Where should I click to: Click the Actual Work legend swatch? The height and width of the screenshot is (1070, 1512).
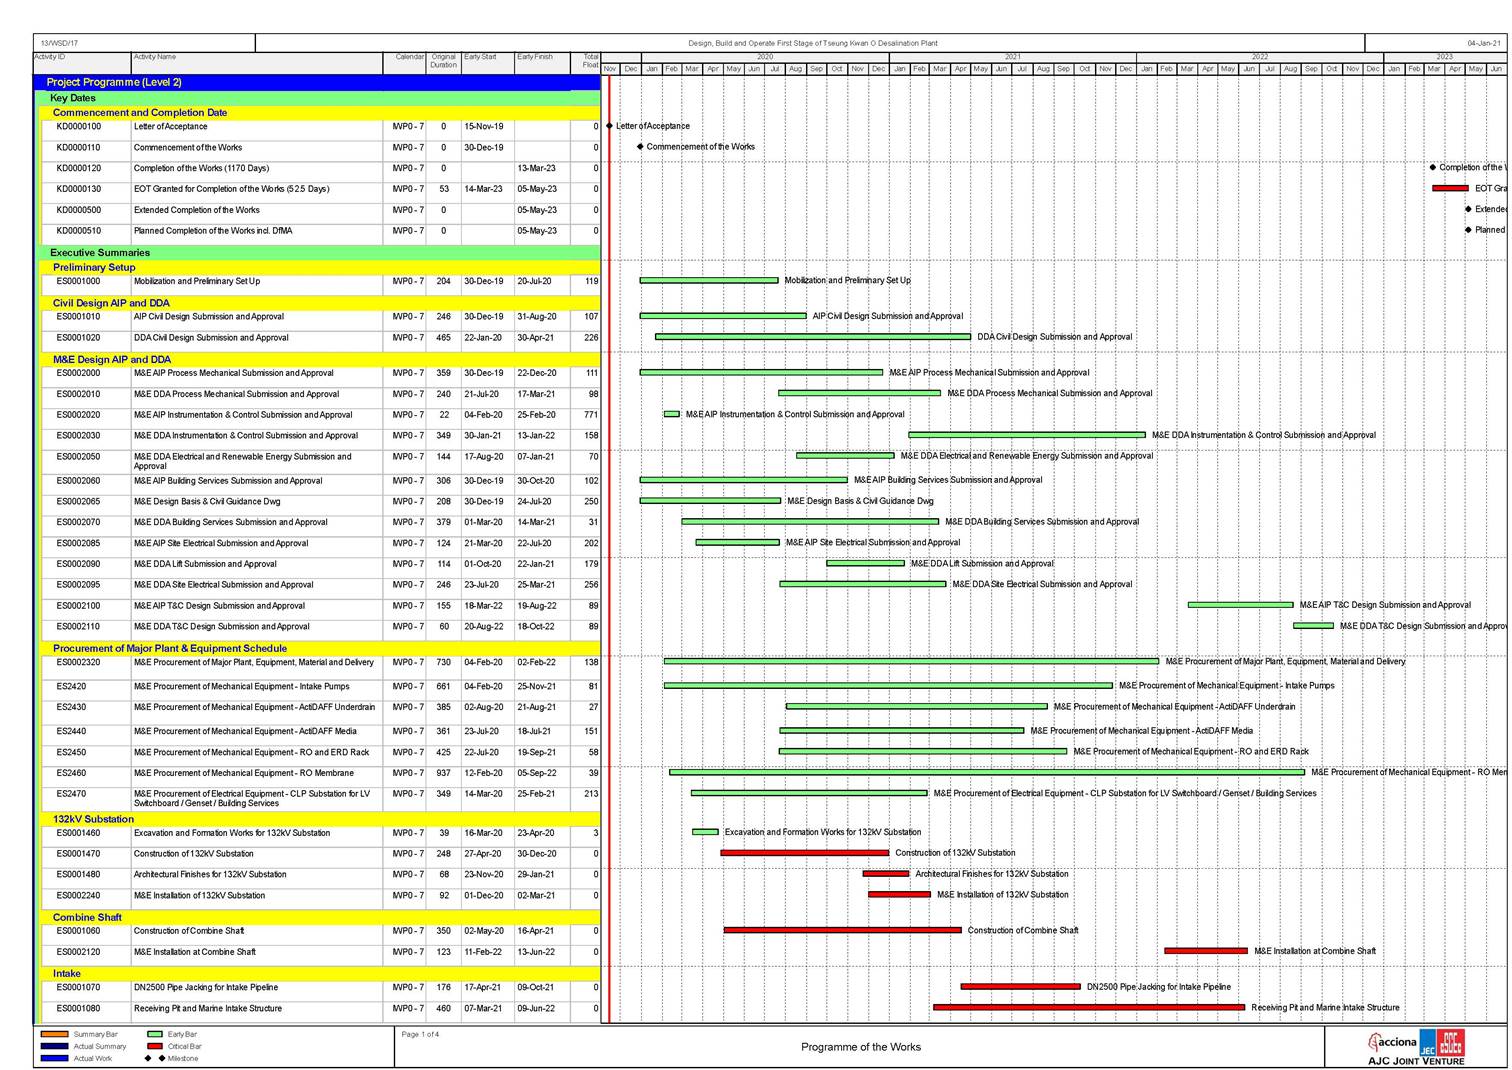[54, 1058]
